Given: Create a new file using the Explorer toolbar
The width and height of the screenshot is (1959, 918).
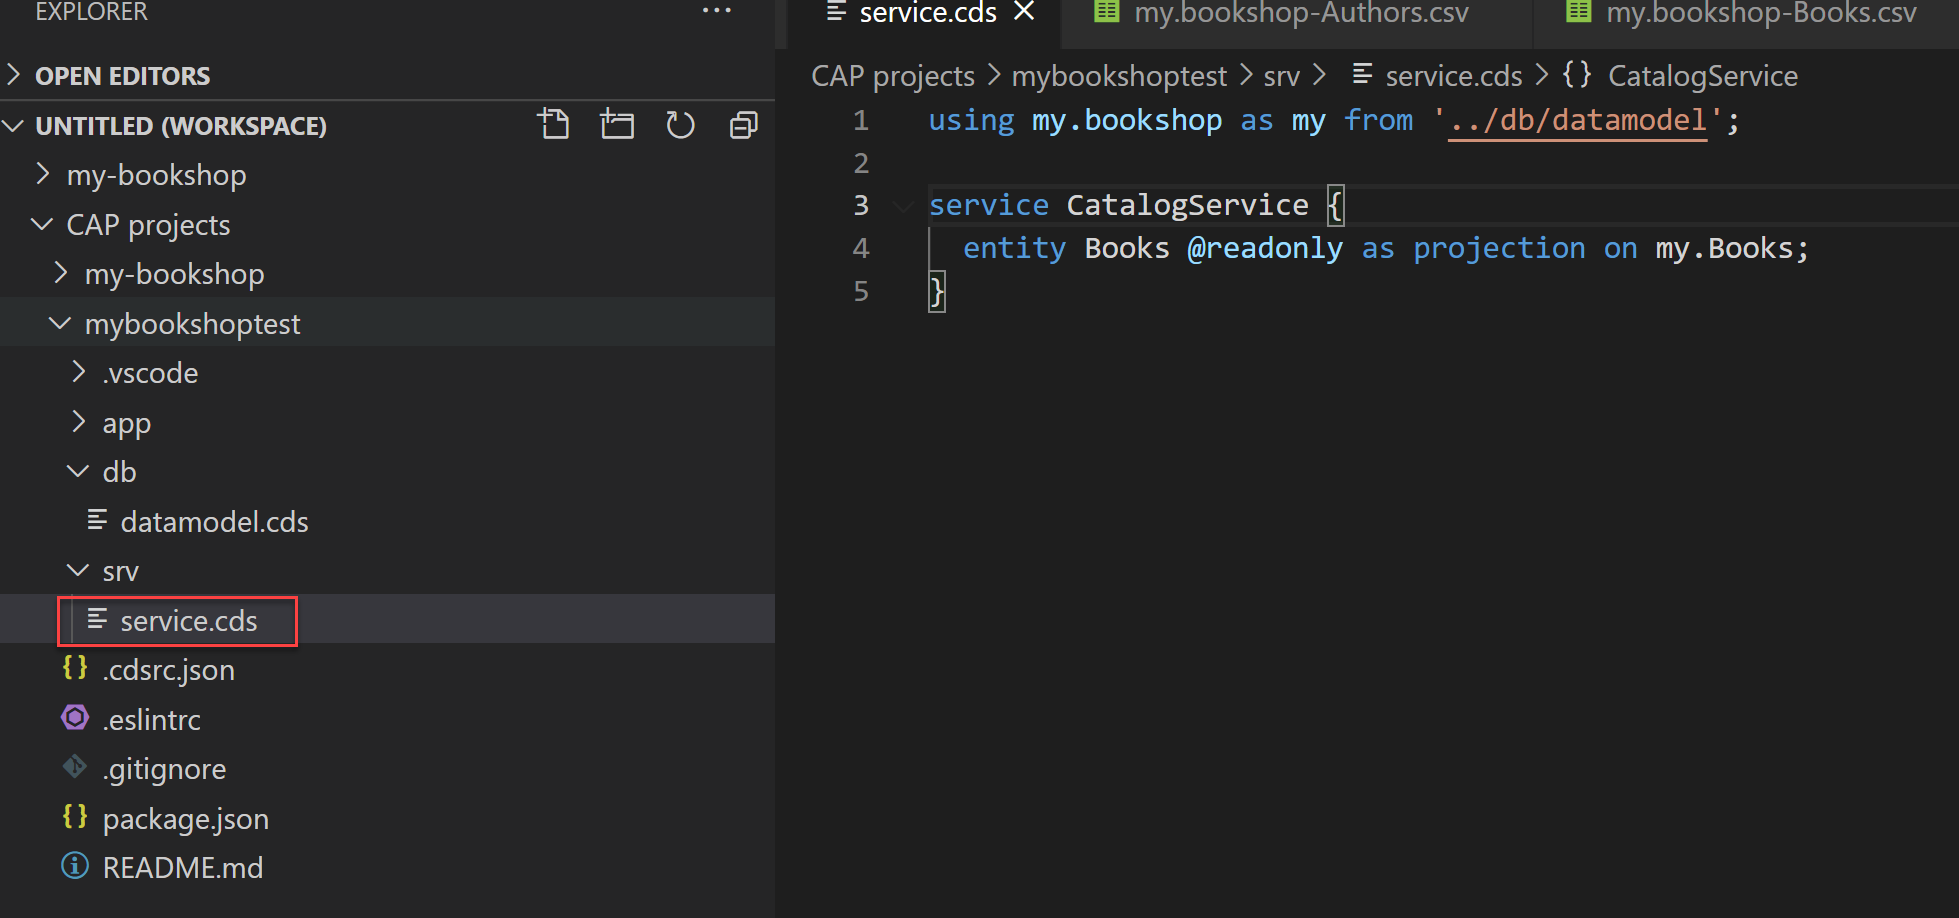Looking at the screenshot, I should click(554, 124).
